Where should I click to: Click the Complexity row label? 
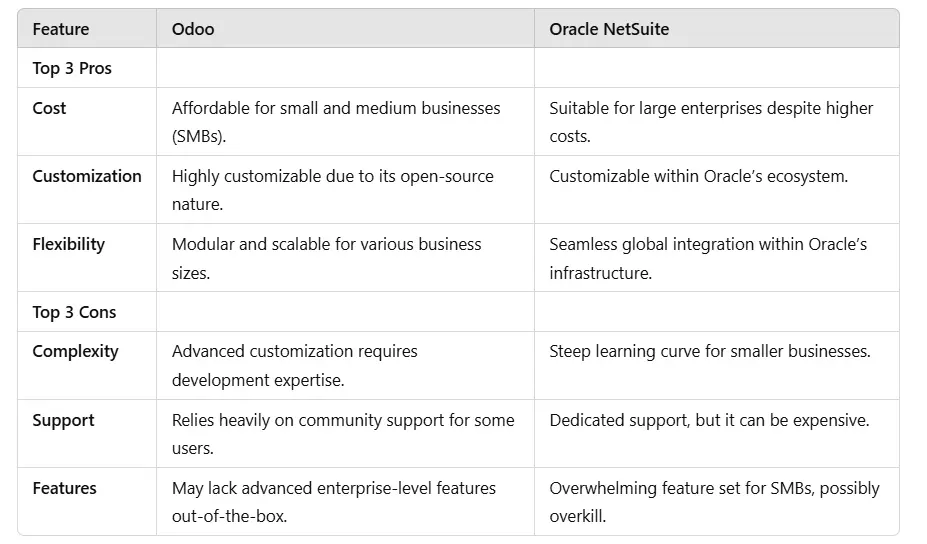coord(76,351)
